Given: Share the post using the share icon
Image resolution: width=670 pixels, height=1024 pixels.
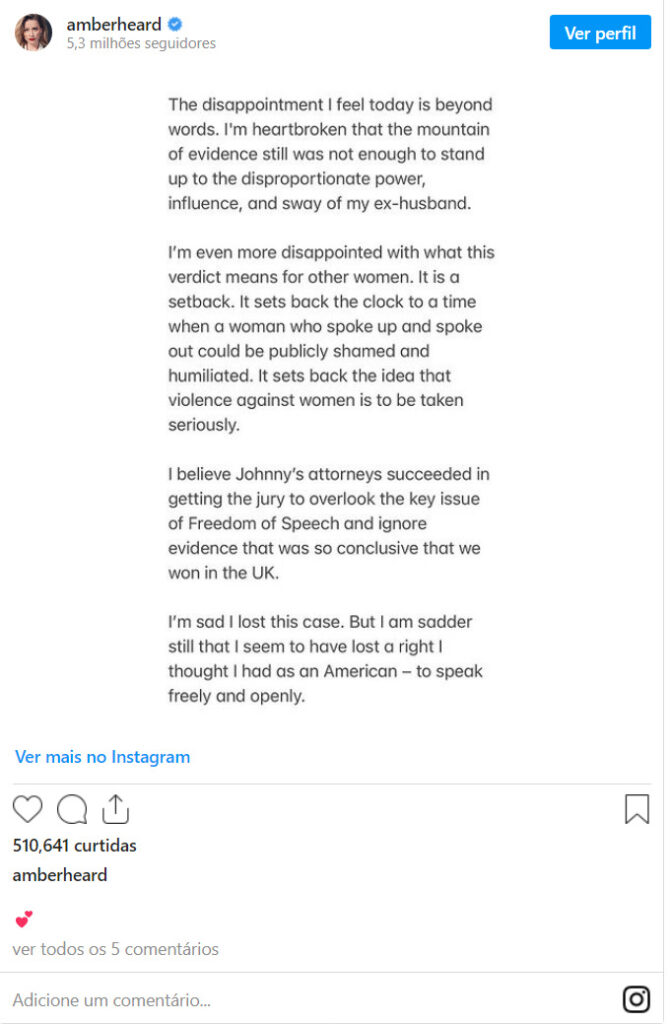Looking at the screenshot, I should point(116,808).
